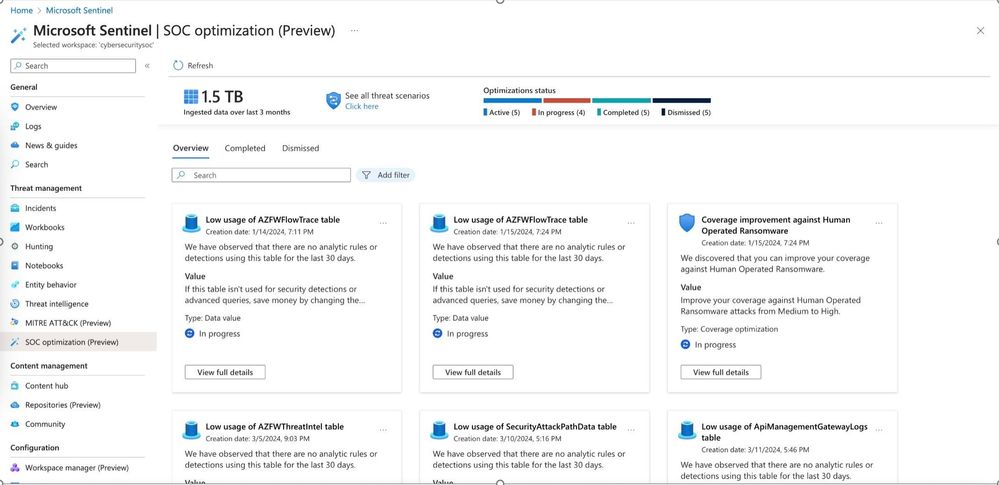View full details of Human Operated Ransomware card
This screenshot has width=999, height=485.
pos(721,372)
